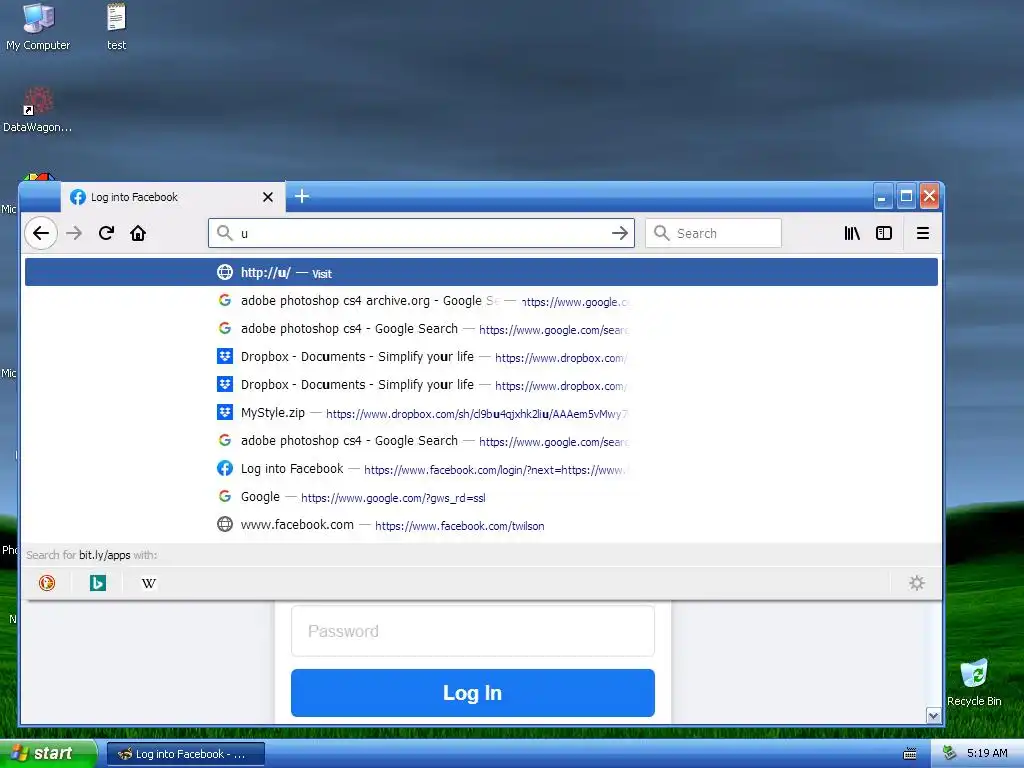1024x768 pixels.
Task: Click the magnifier icon in Search box
Action: coord(662,233)
